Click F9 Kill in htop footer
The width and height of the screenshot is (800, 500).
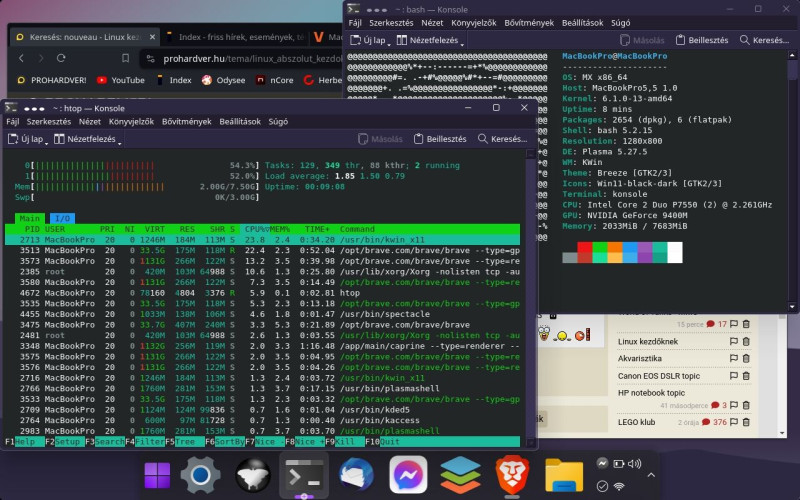point(345,442)
